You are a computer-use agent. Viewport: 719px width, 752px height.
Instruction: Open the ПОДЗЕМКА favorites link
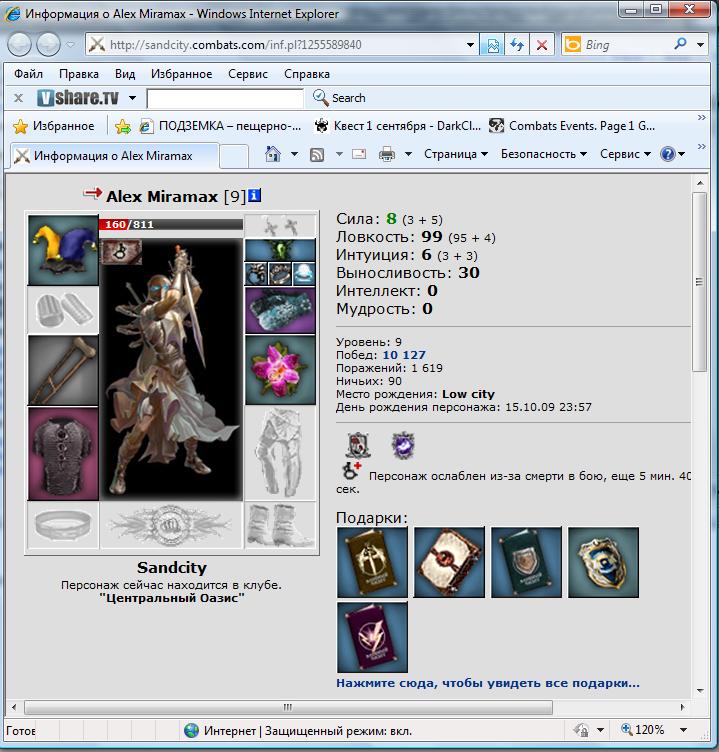tap(221, 126)
